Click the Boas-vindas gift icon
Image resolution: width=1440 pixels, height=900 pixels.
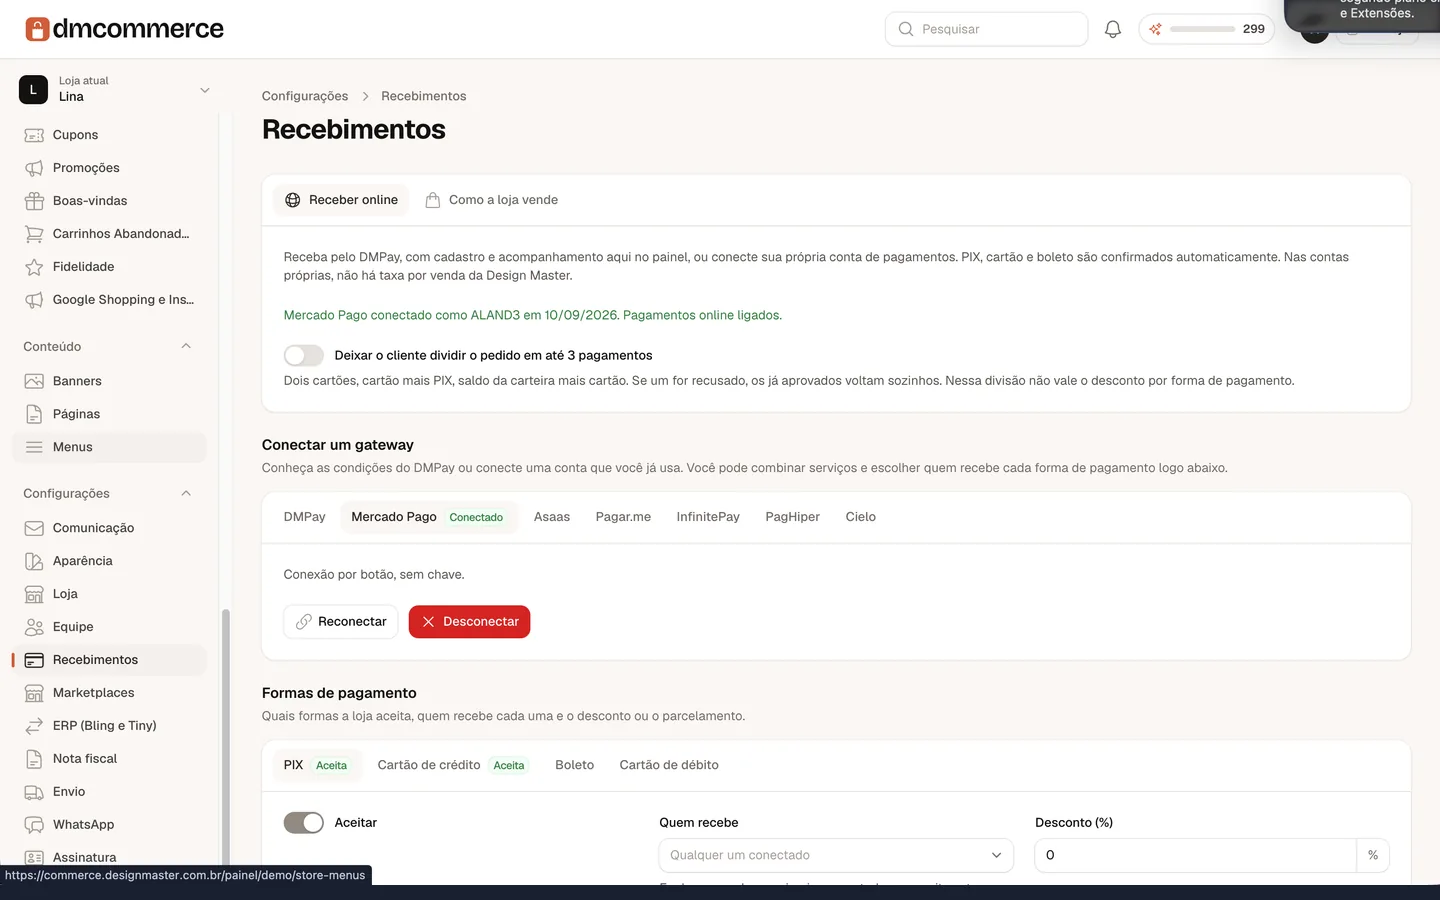tap(34, 201)
